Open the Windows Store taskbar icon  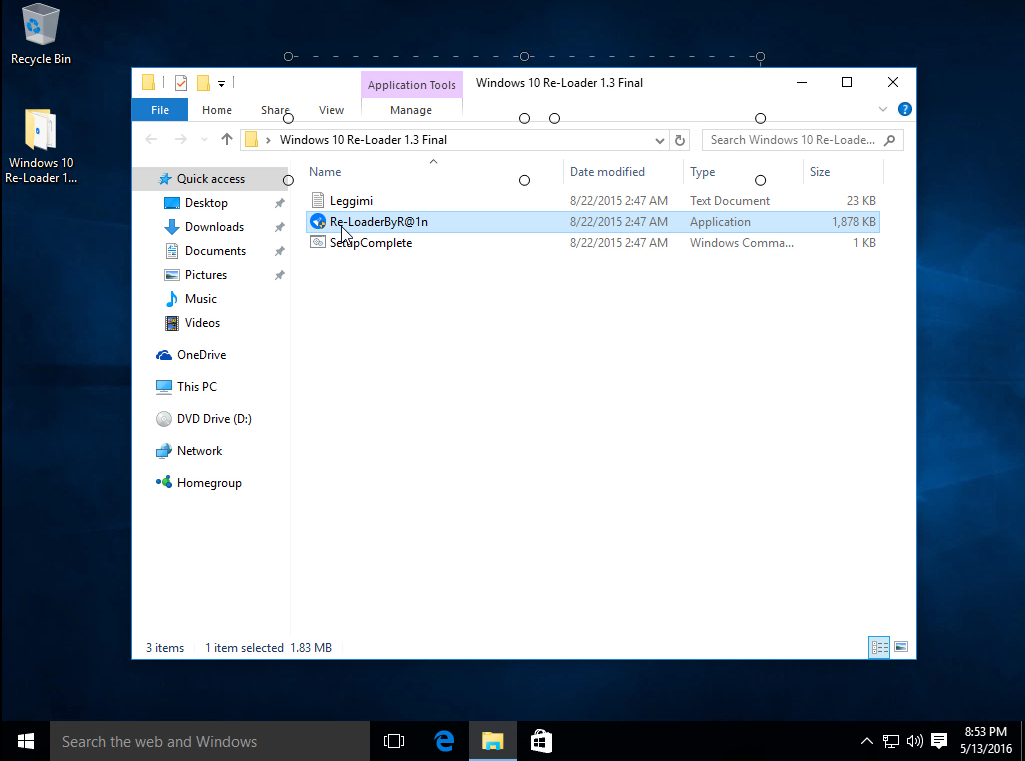coord(541,741)
